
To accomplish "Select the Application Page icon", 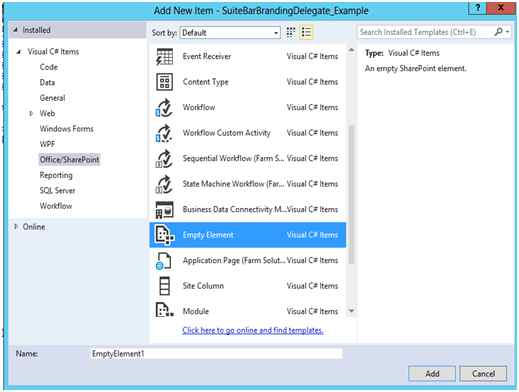I will [x=164, y=261].
